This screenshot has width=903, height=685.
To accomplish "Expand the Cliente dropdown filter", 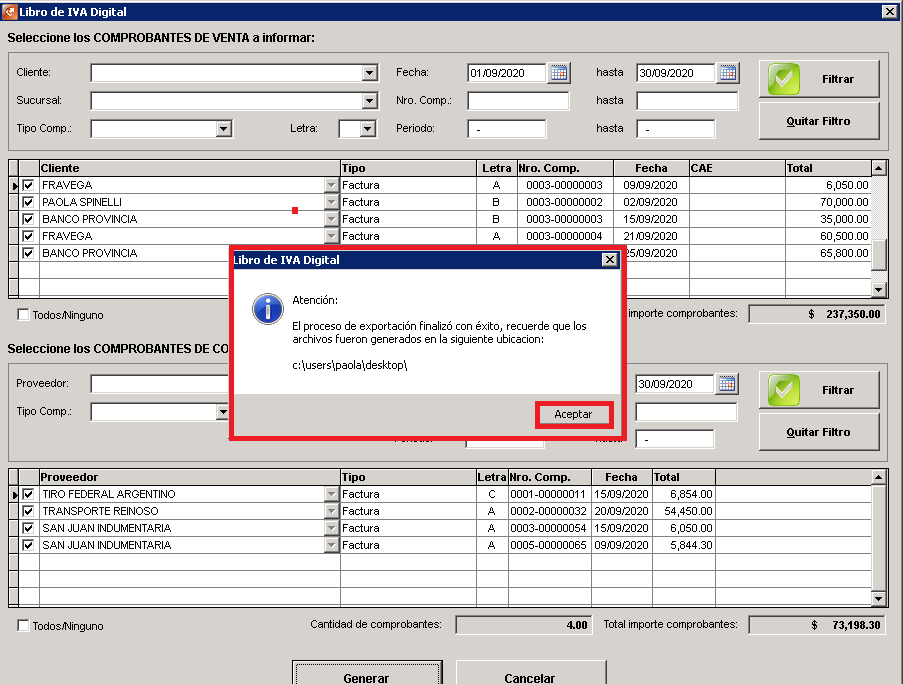I will tap(370, 73).
